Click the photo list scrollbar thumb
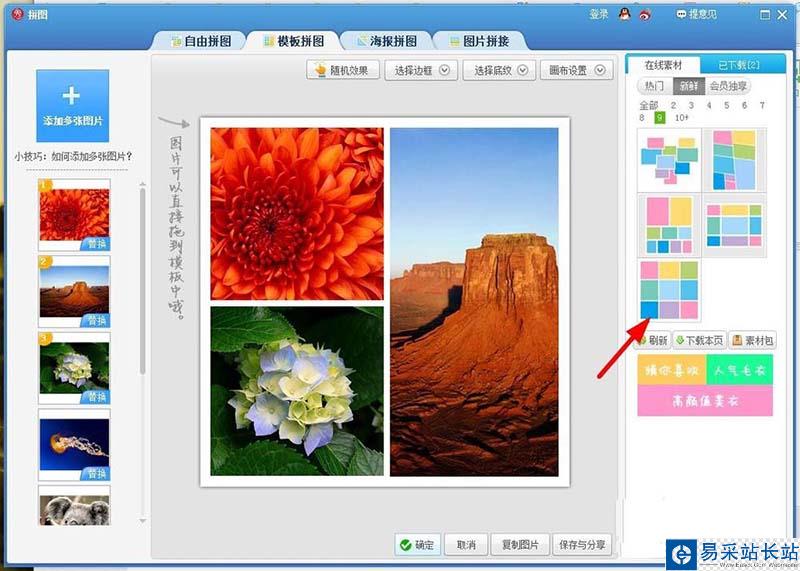 (142, 281)
